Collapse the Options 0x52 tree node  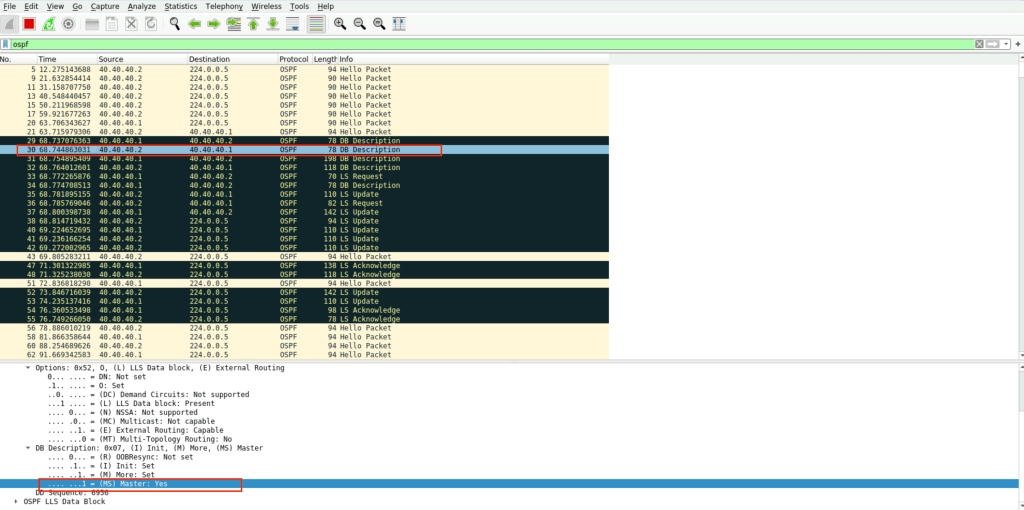click(29, 368)
